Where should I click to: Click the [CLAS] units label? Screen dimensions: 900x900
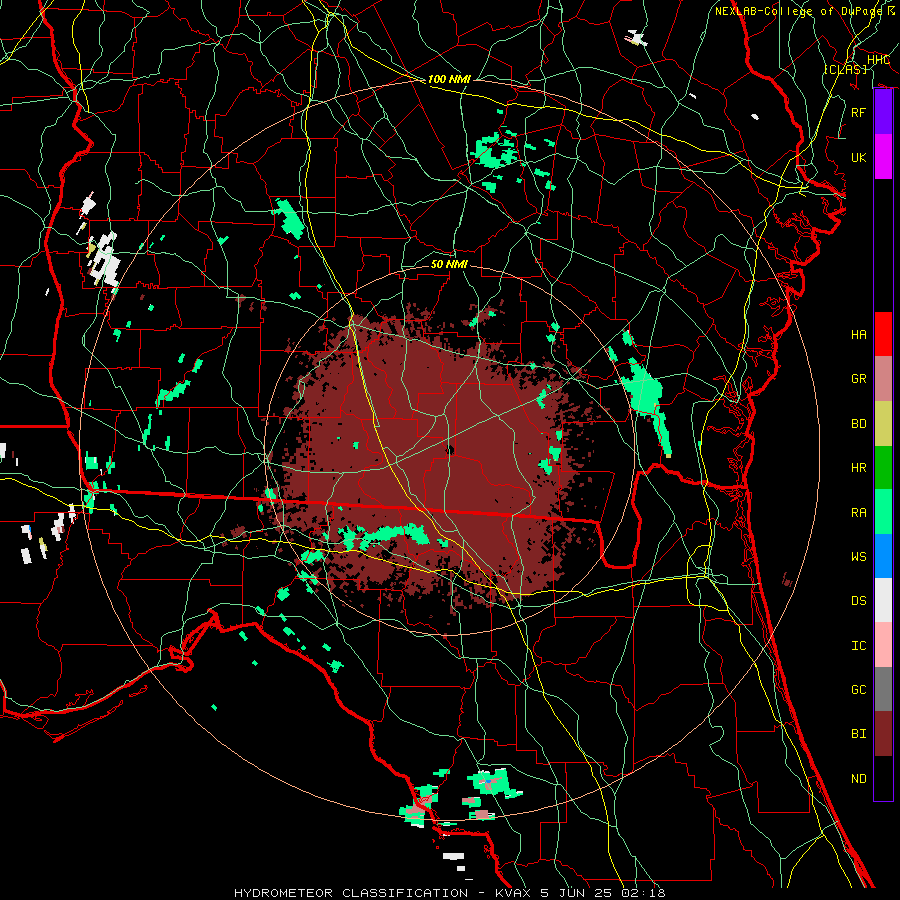845,69
